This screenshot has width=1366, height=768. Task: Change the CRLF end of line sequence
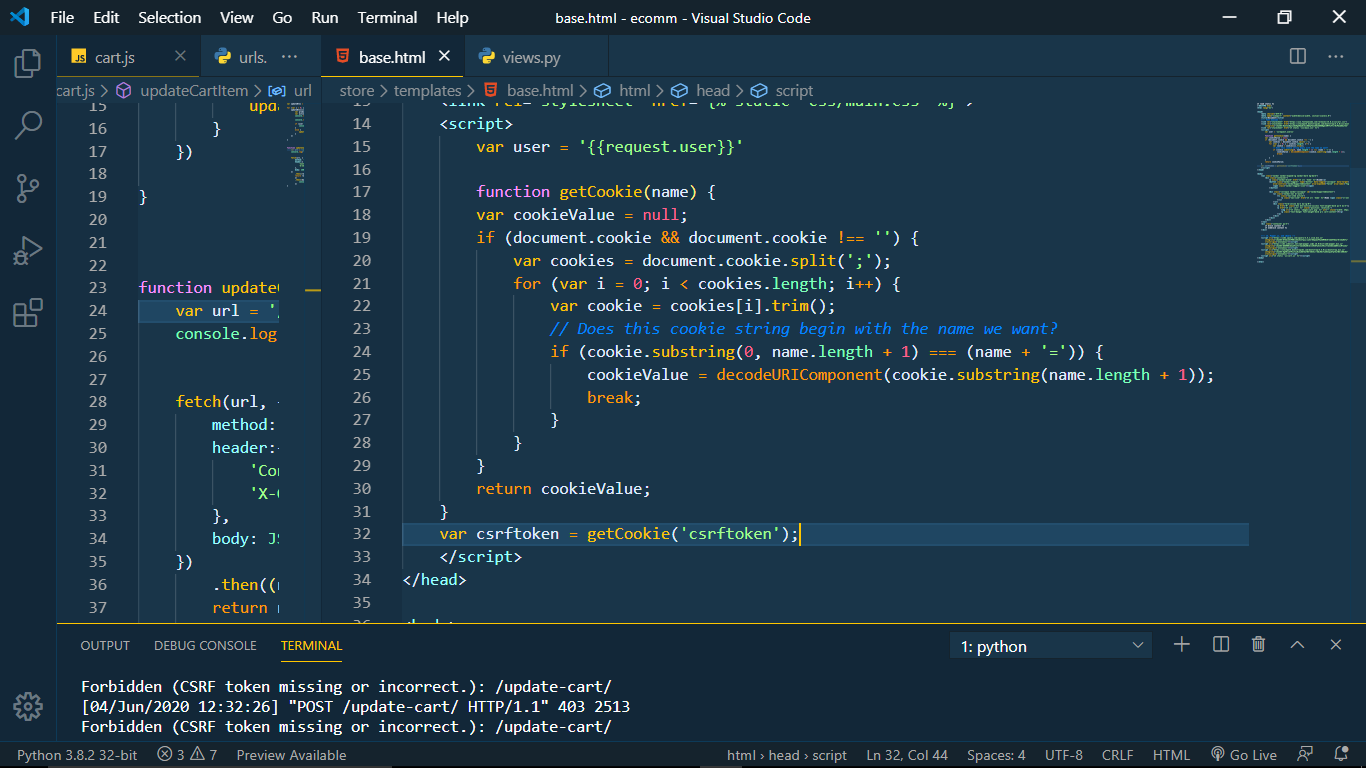pyautogui.click(x=1117, y=755)
